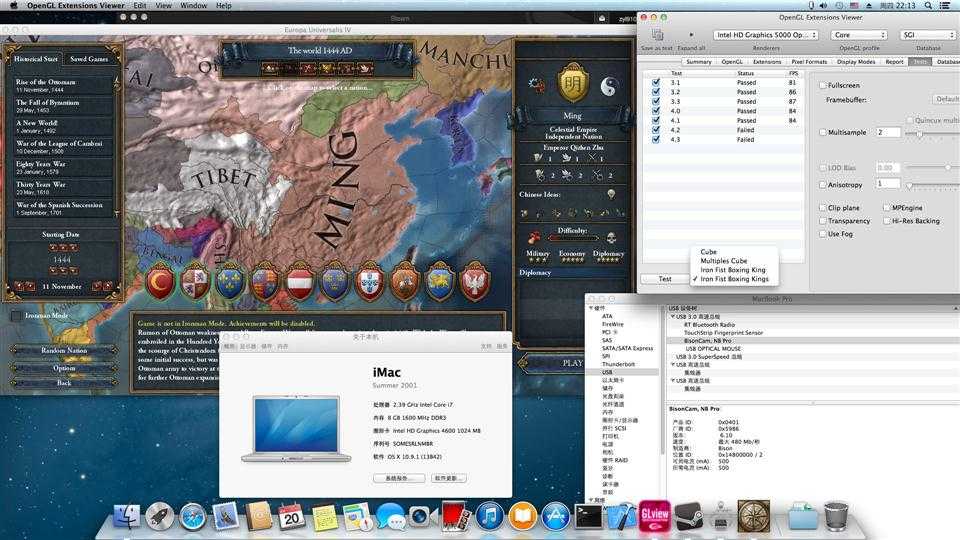Uncheck the 3.1 test checkbox

click(x=656, y=82)
